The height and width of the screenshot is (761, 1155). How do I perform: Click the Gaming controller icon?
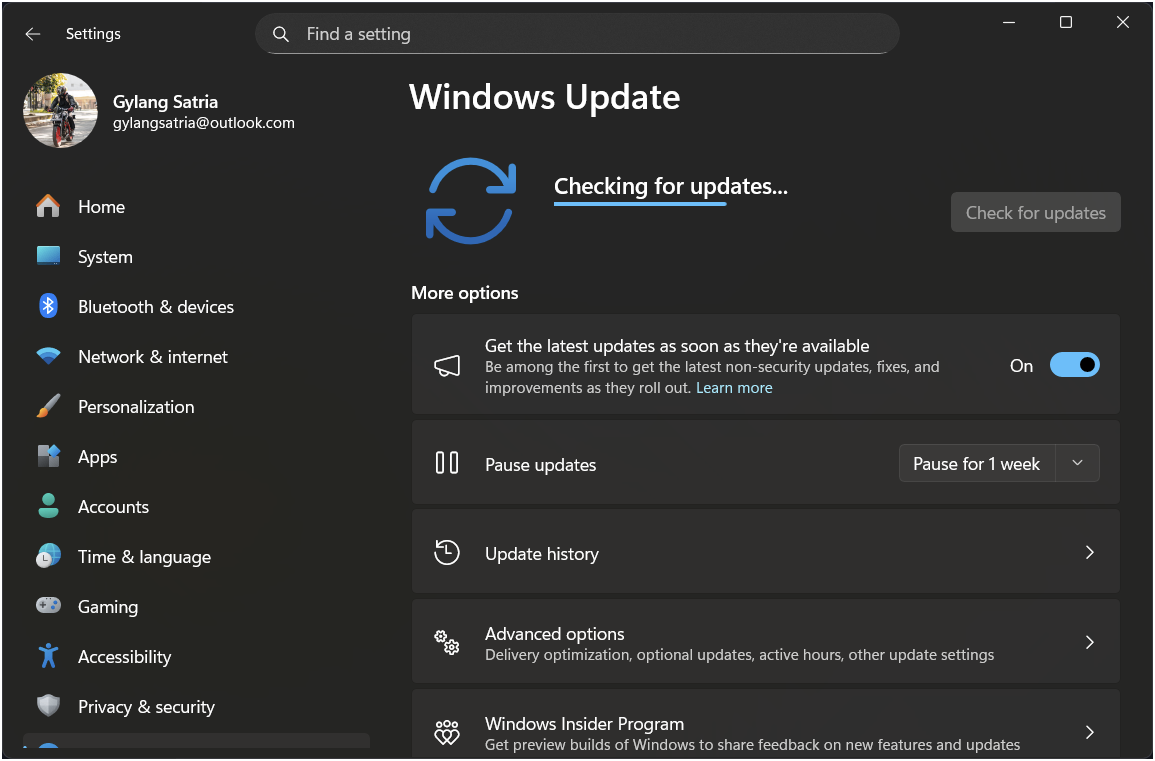pos(49,606)
